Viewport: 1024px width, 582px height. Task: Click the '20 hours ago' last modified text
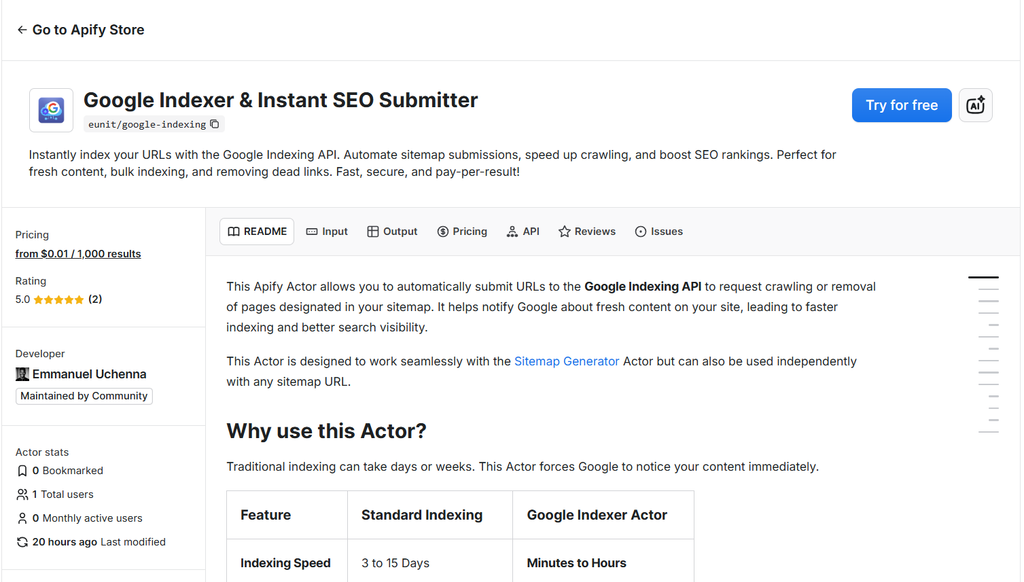(x=65, y=542)
